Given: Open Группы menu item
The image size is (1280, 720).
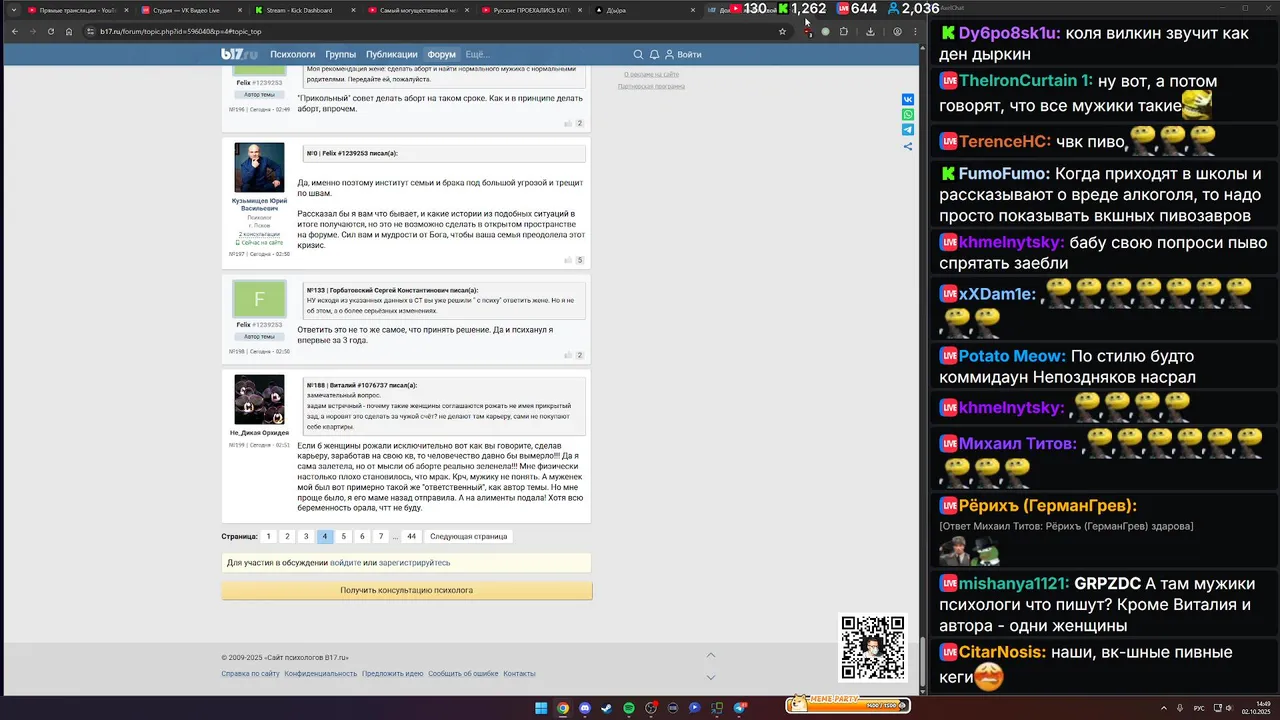Looking at the screenshot, I should coord(340,54).
